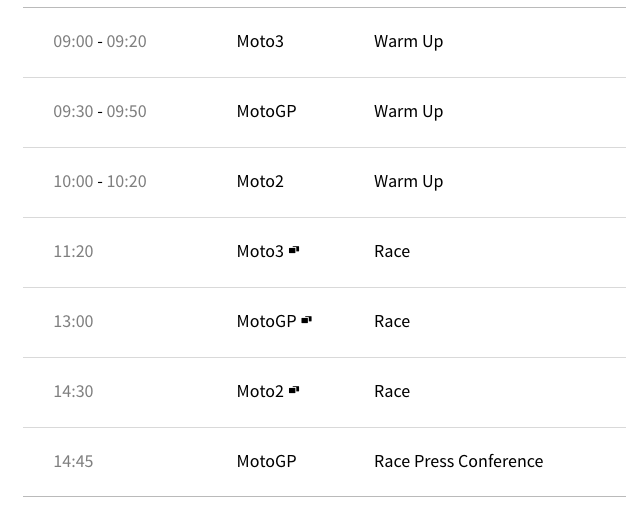Click the 13:00 race start time
The height and width of the screenshot is (507, 626).
click(73, 321)
